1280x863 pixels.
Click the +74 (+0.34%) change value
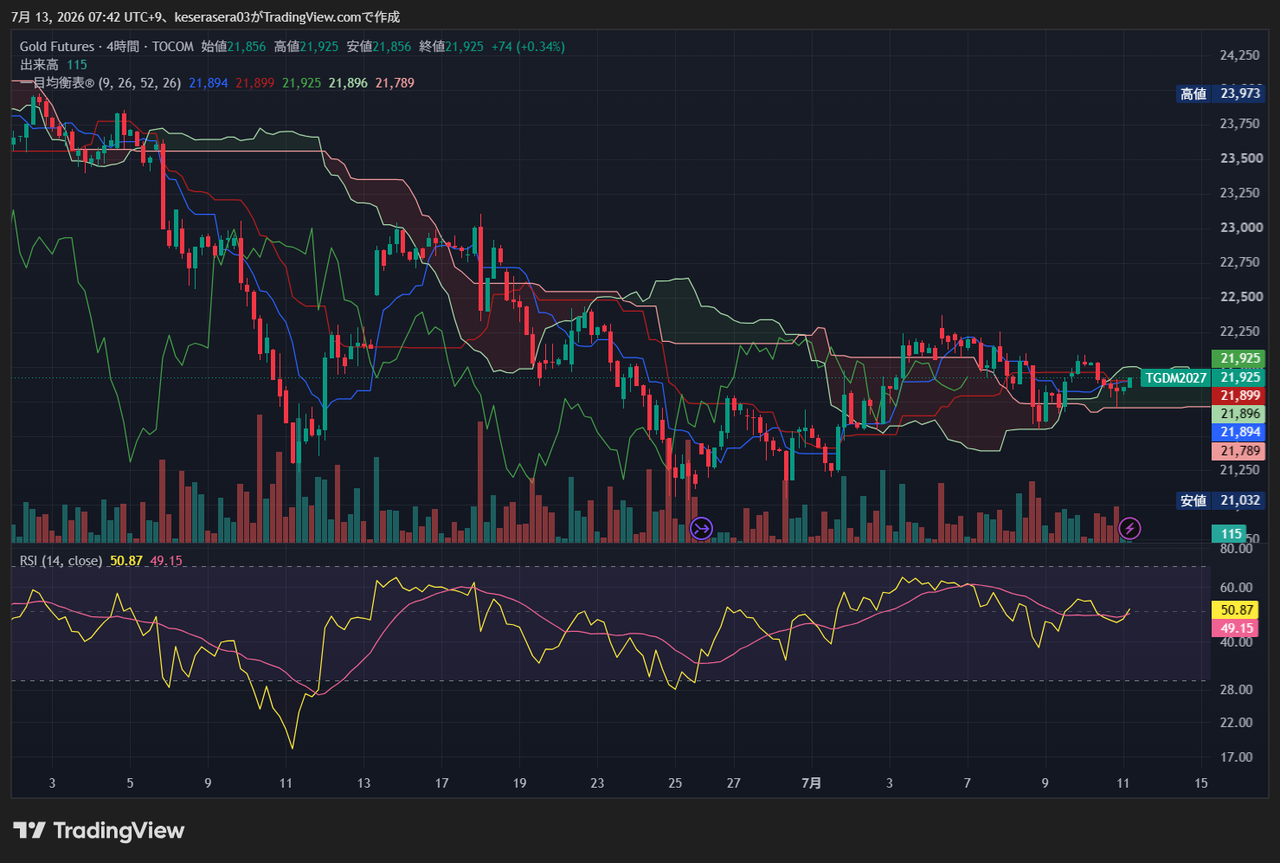tap(529, 47)
